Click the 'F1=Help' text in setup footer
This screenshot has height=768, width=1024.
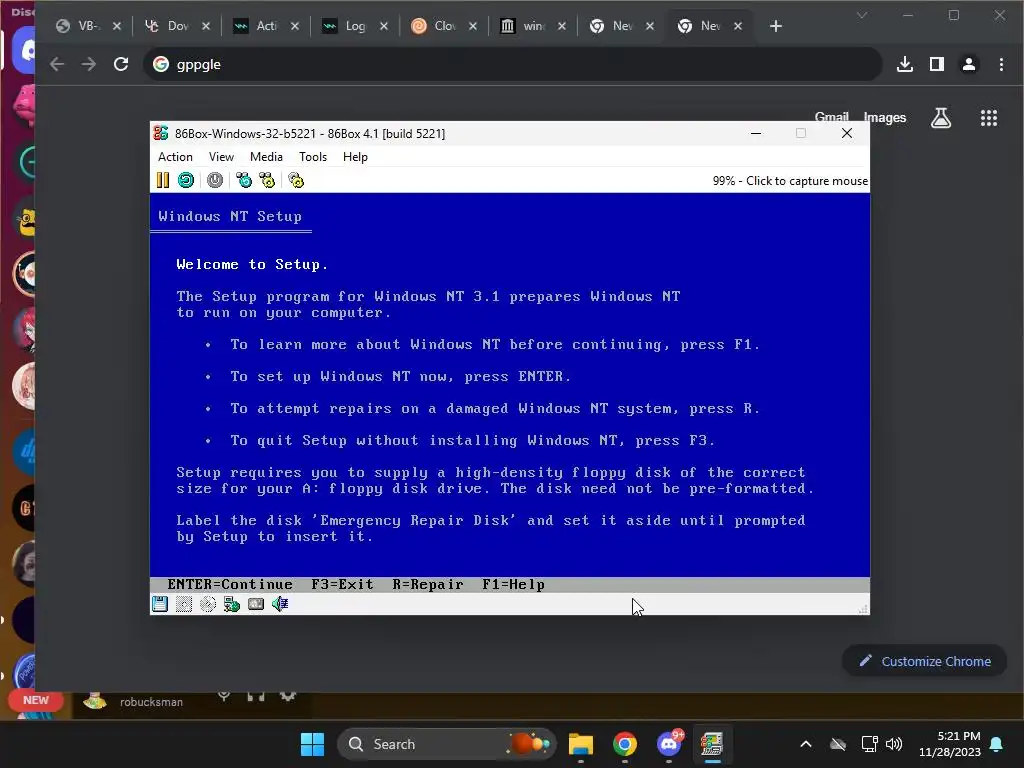coord(513,584)
